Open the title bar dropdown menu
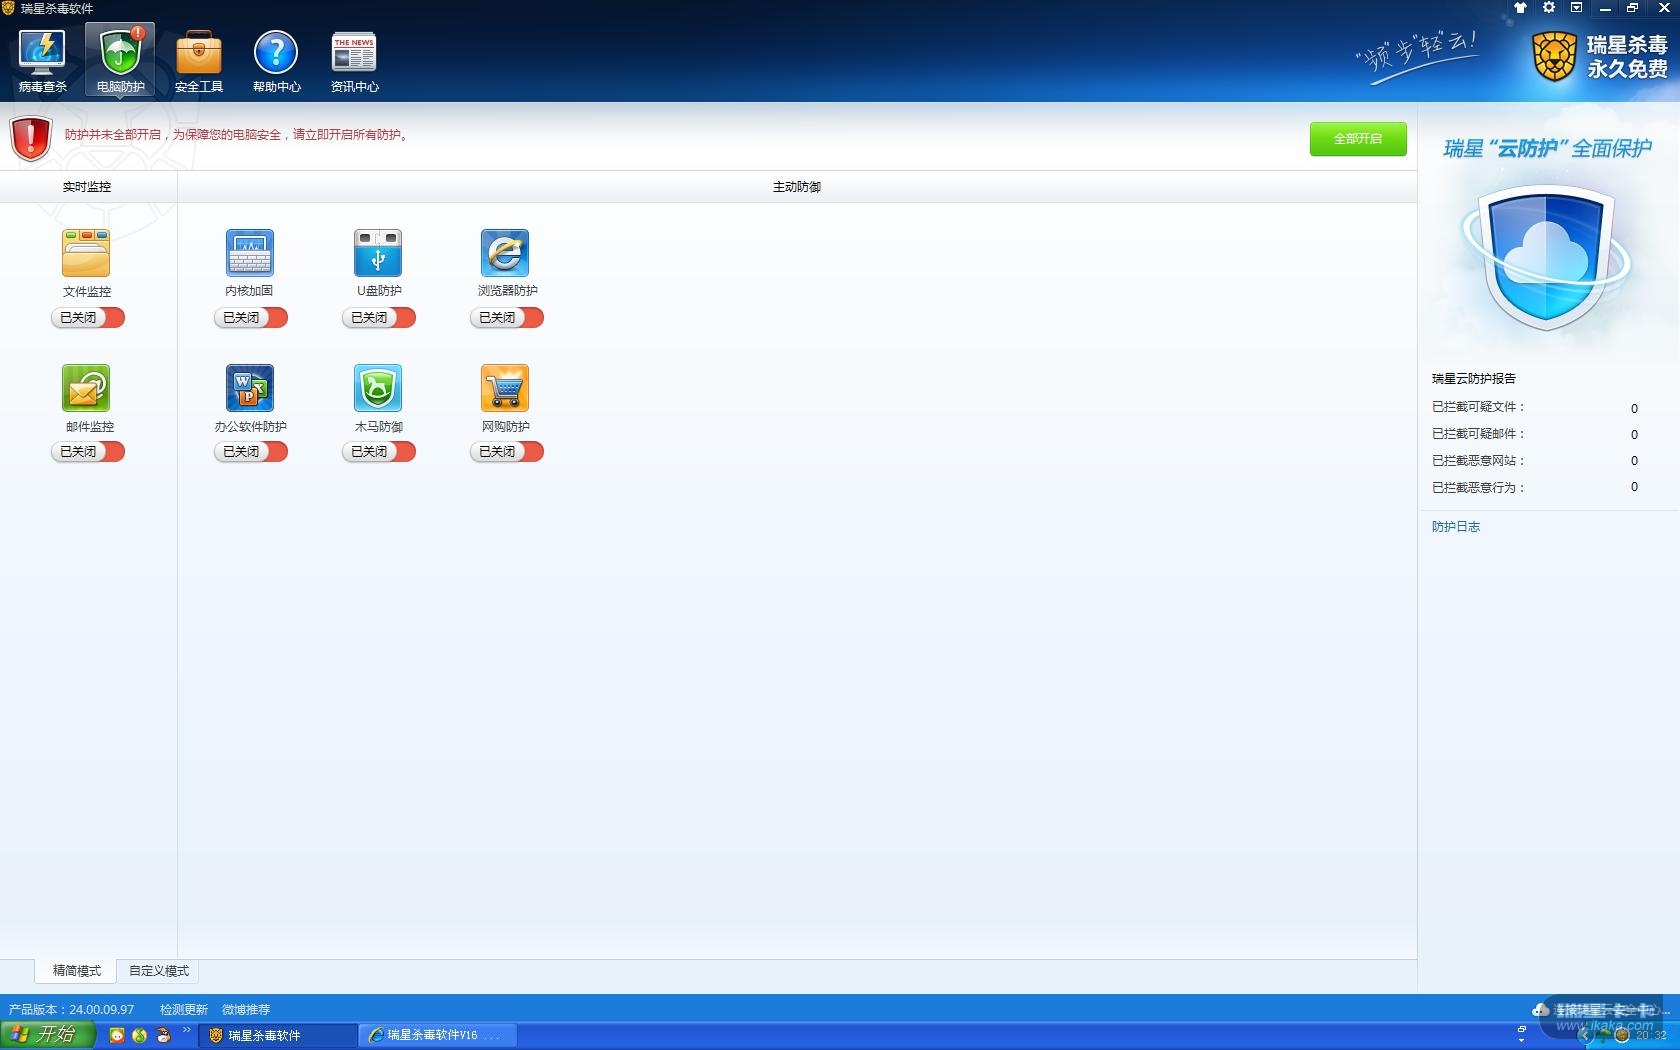This screenshot has width=1680, height=1050. pos(1577,8)
